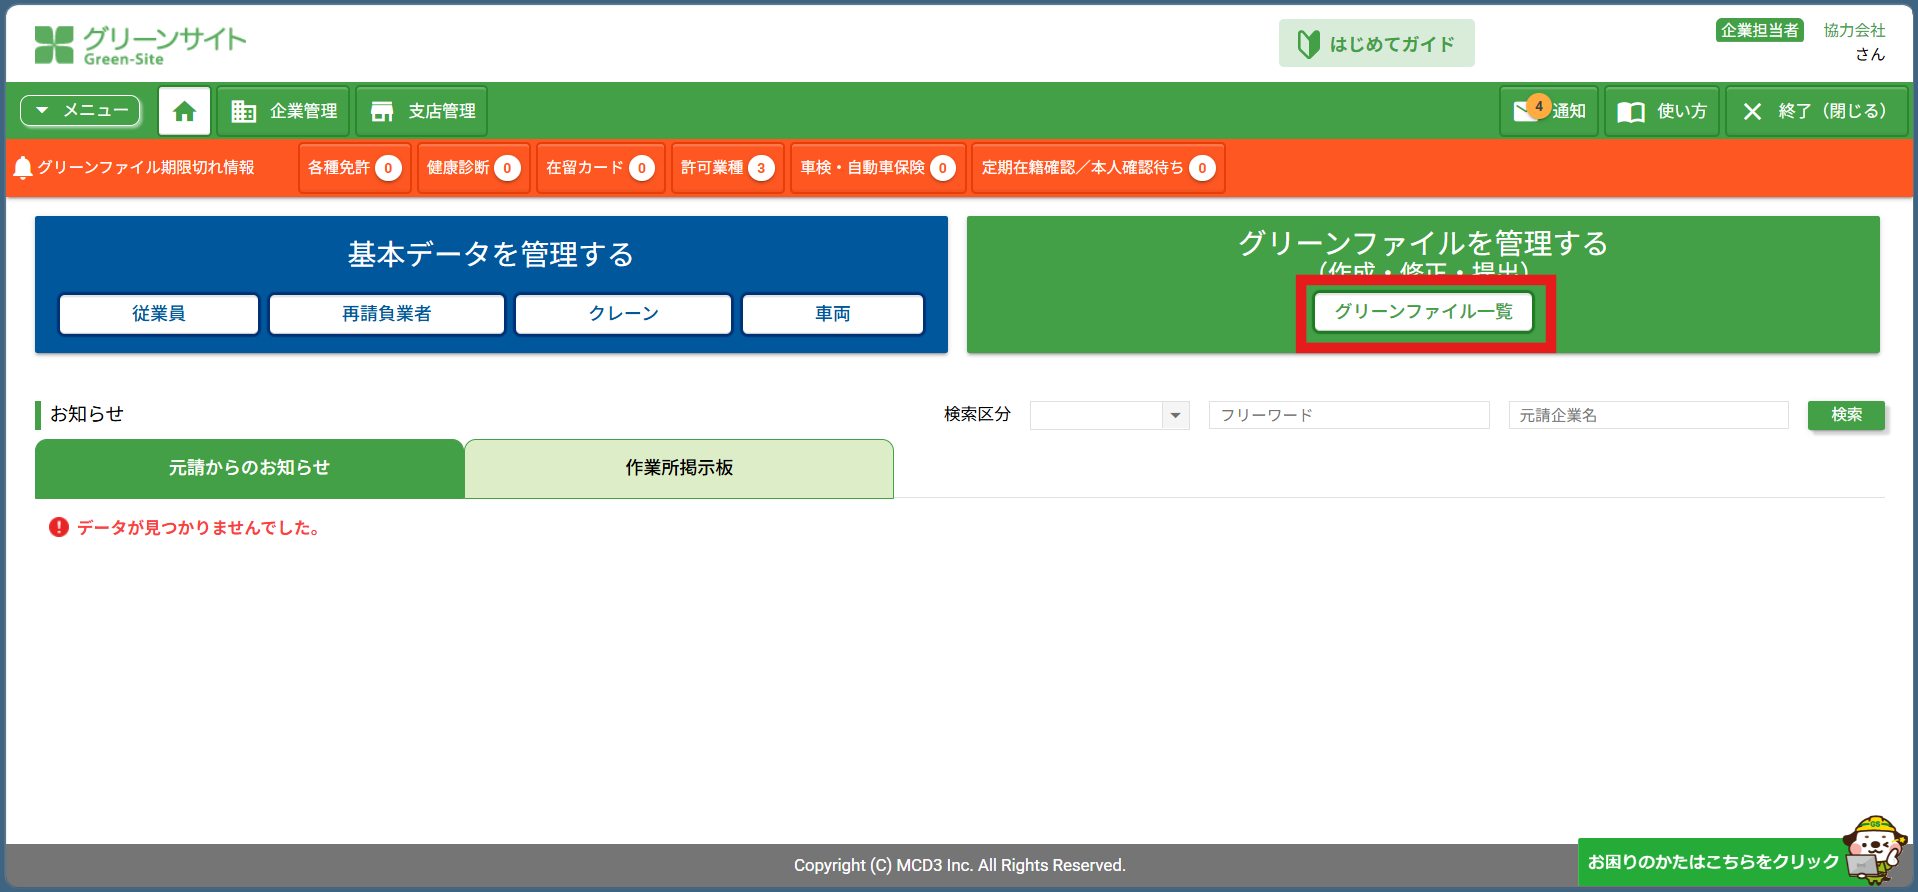Image resolution: width=1918 pixels, height=892 pixels.
Task: Open the notification envelope icon
Action: [x=1526, y=111]
